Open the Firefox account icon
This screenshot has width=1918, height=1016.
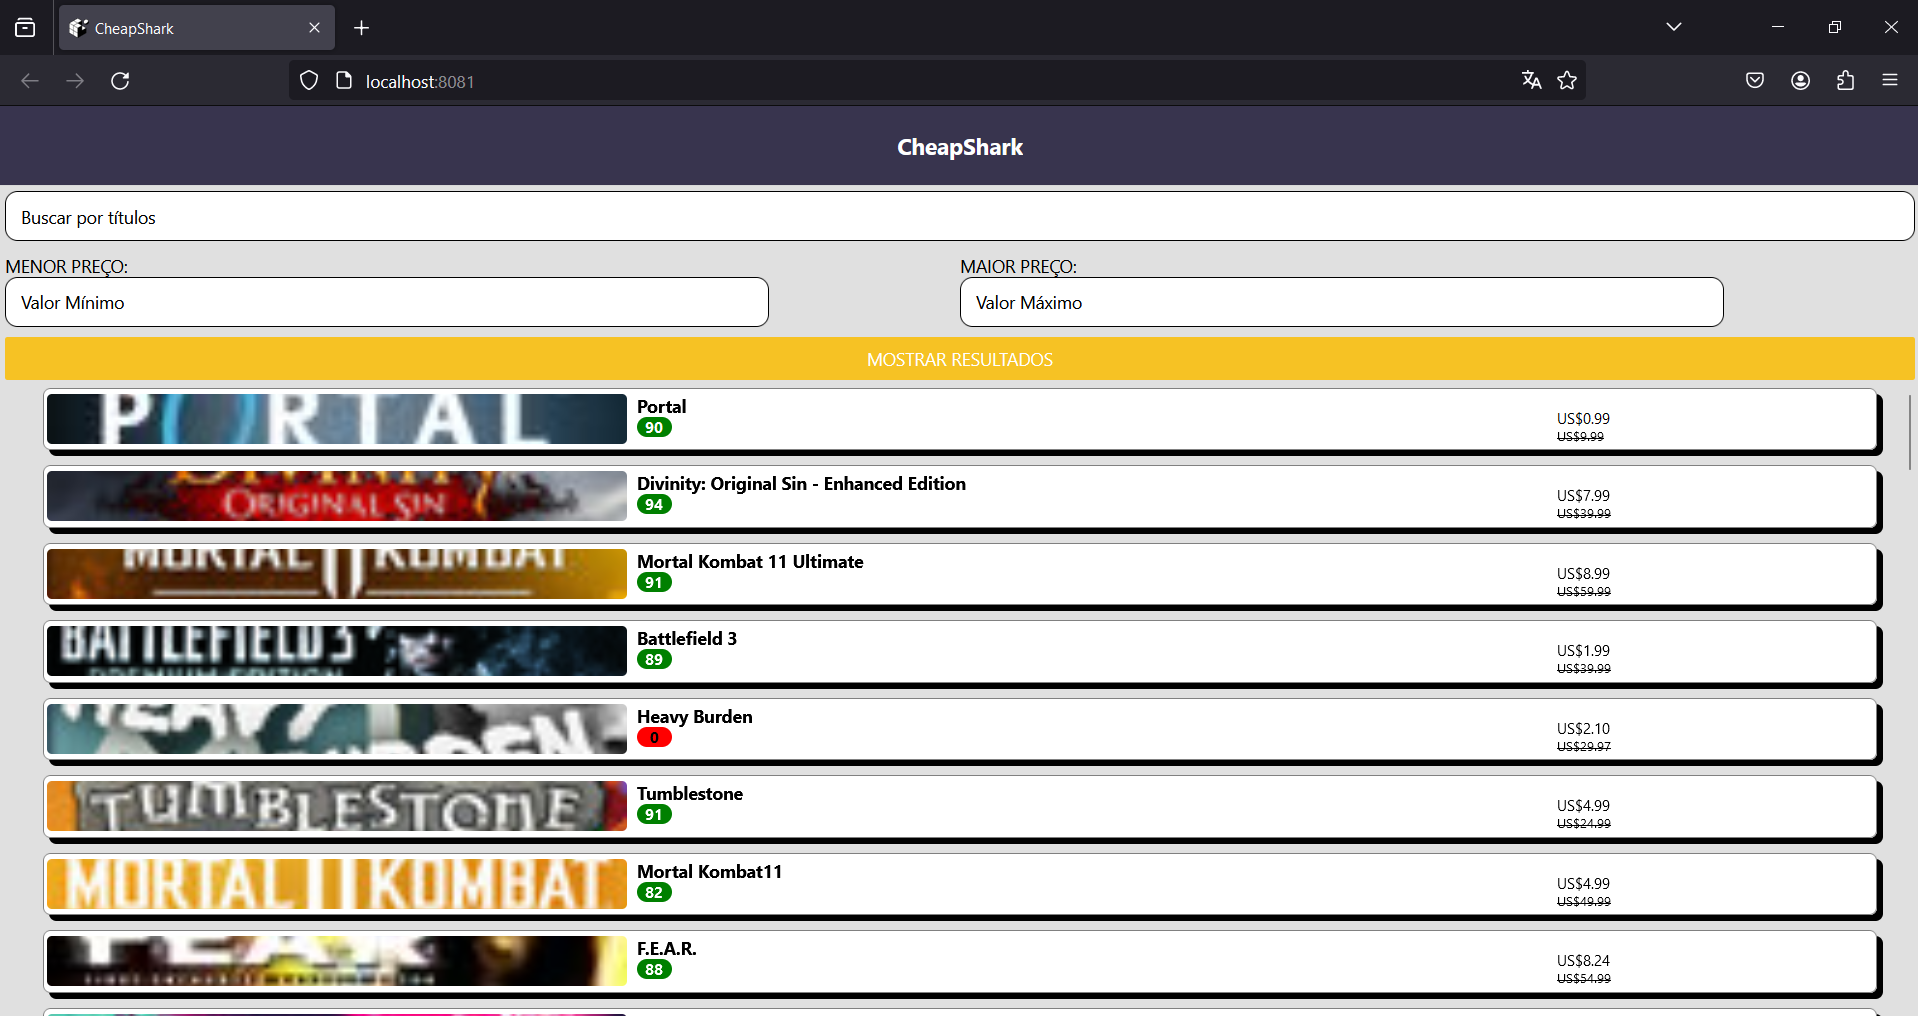pyautogui.click(x=1800, y=81)
